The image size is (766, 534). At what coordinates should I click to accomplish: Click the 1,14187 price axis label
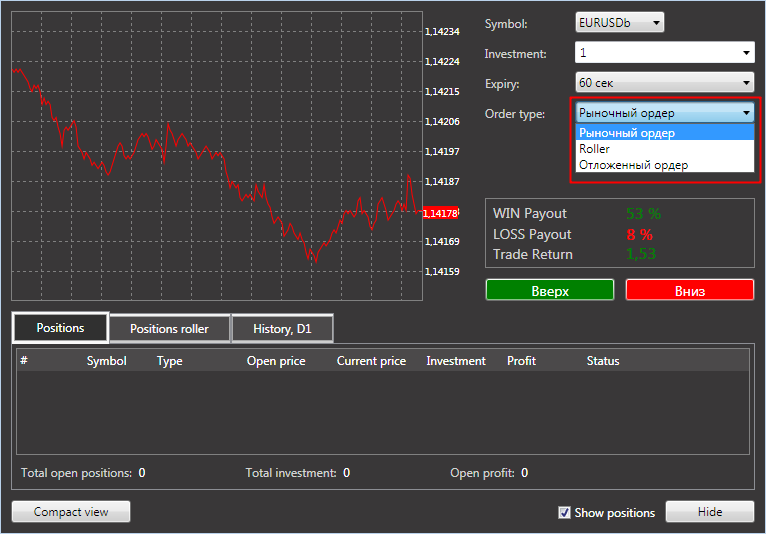coord(442,181)
